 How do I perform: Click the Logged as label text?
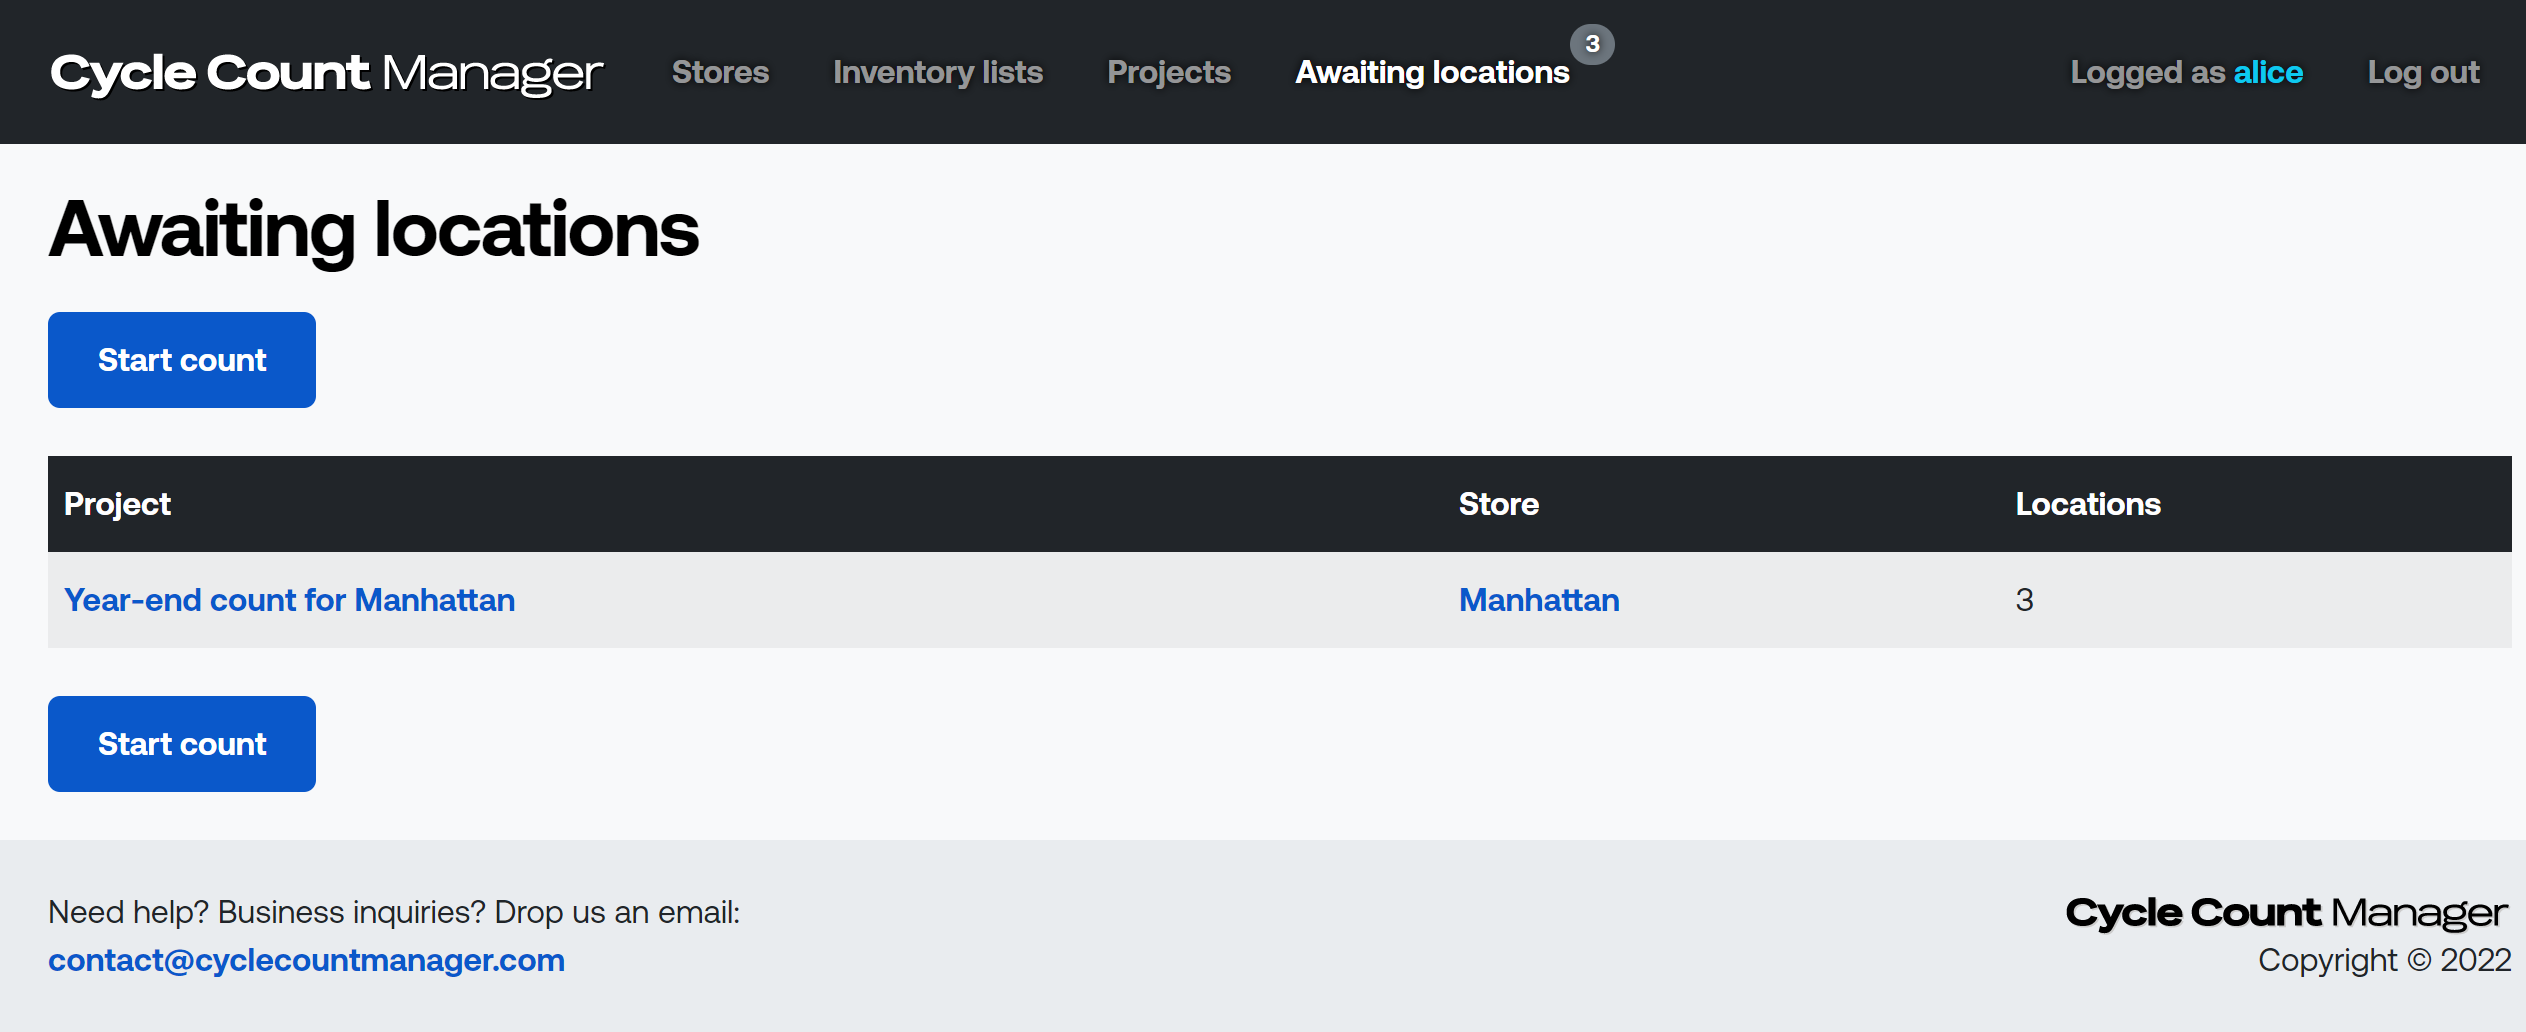click(x=2147, y=72)
